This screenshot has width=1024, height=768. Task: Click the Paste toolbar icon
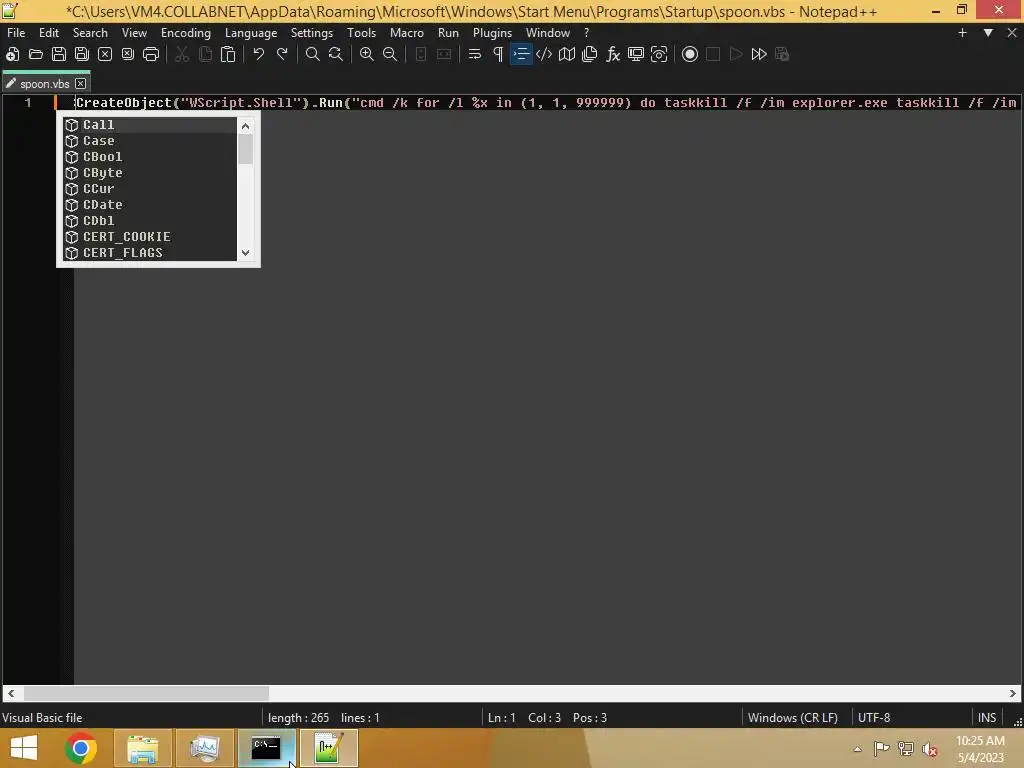(x=228, y=54)
